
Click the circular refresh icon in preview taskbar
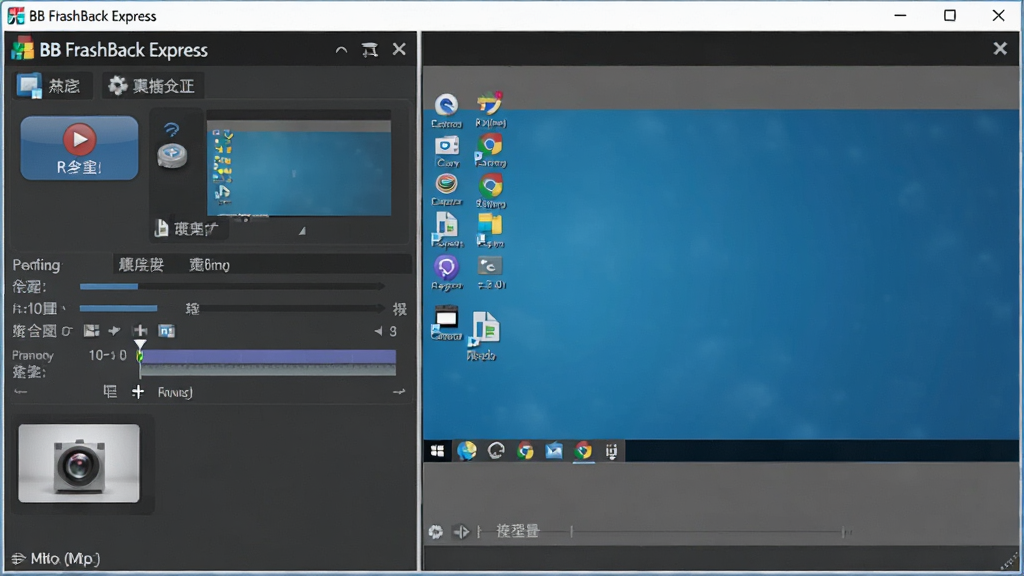[496, 451]
